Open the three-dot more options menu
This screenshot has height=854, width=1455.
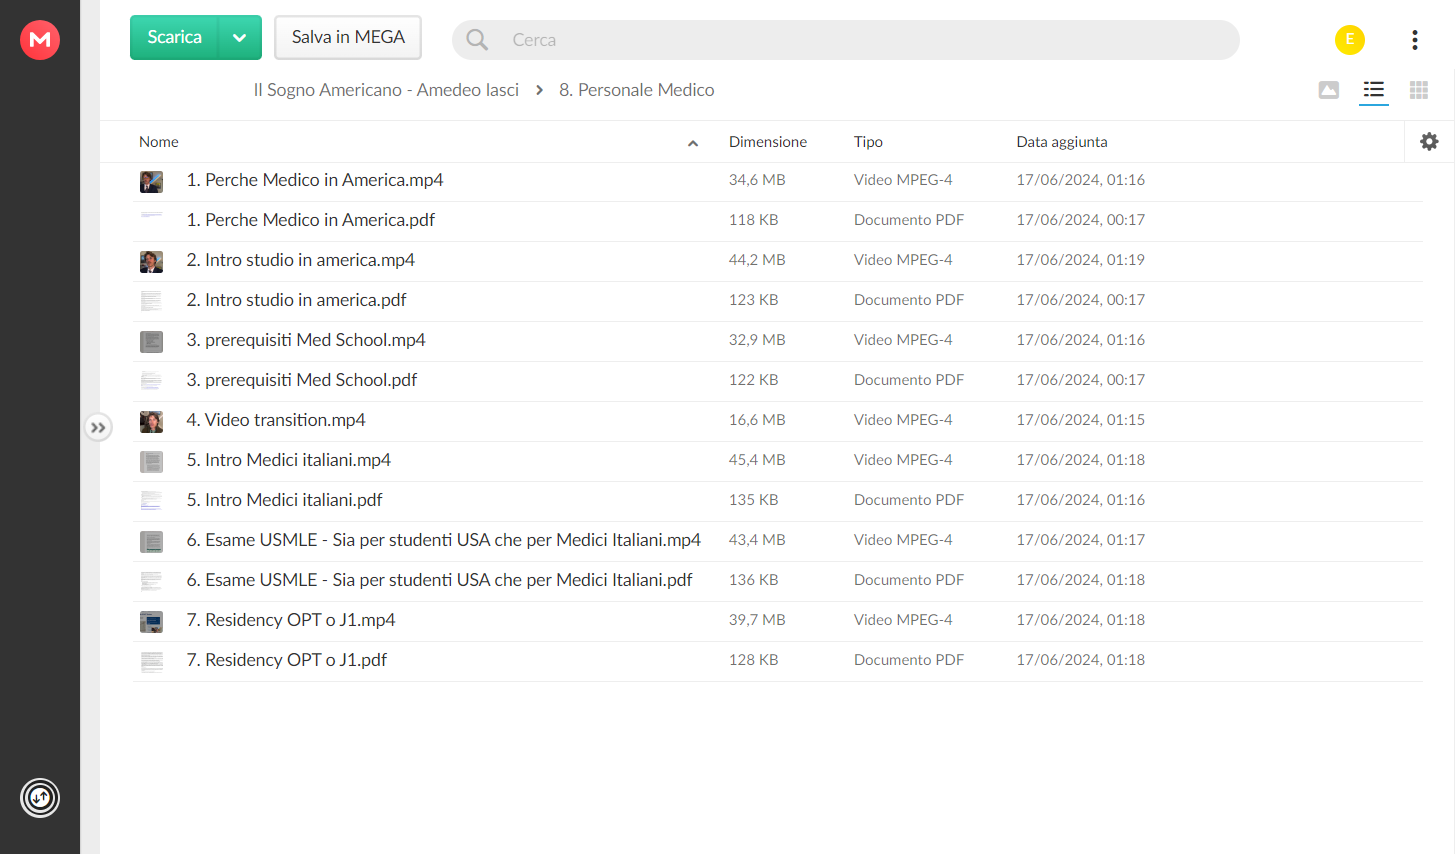pyautogui.click(x=1415, y=40)
